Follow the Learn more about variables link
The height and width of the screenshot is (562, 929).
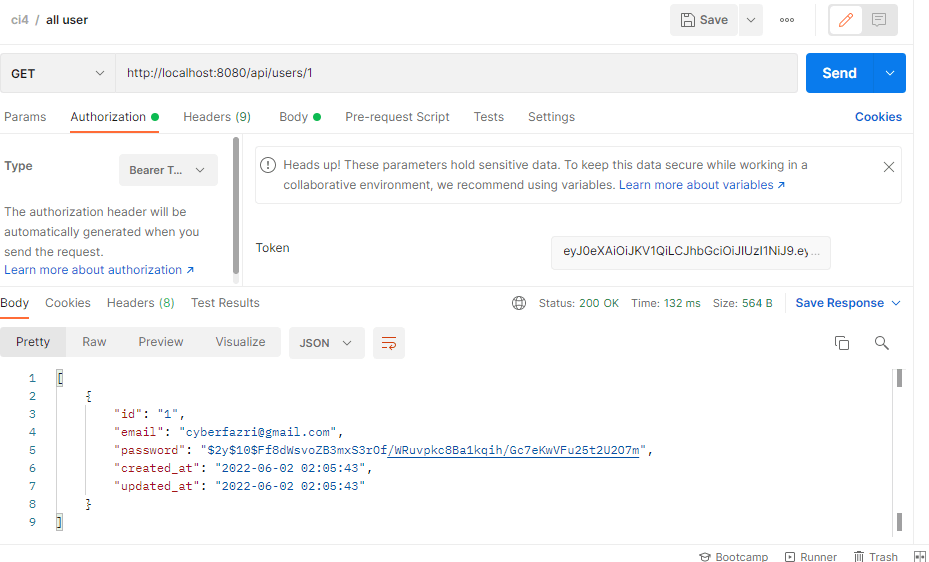coord(702,185)
